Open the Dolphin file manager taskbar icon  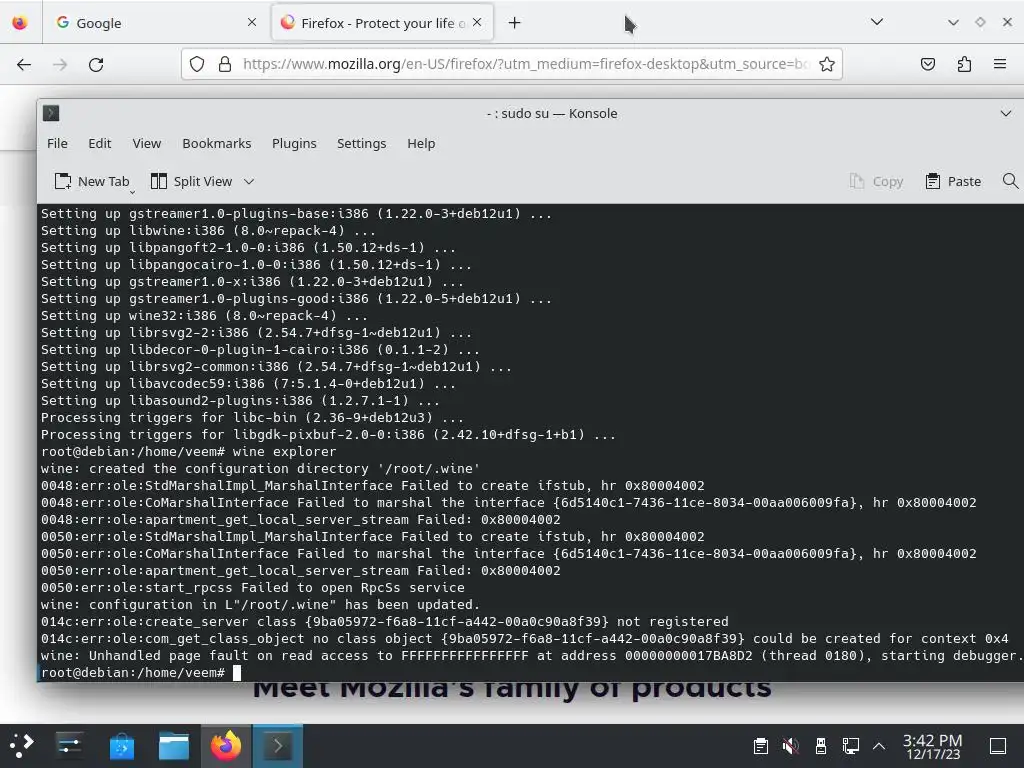click(x=174, y=745)
